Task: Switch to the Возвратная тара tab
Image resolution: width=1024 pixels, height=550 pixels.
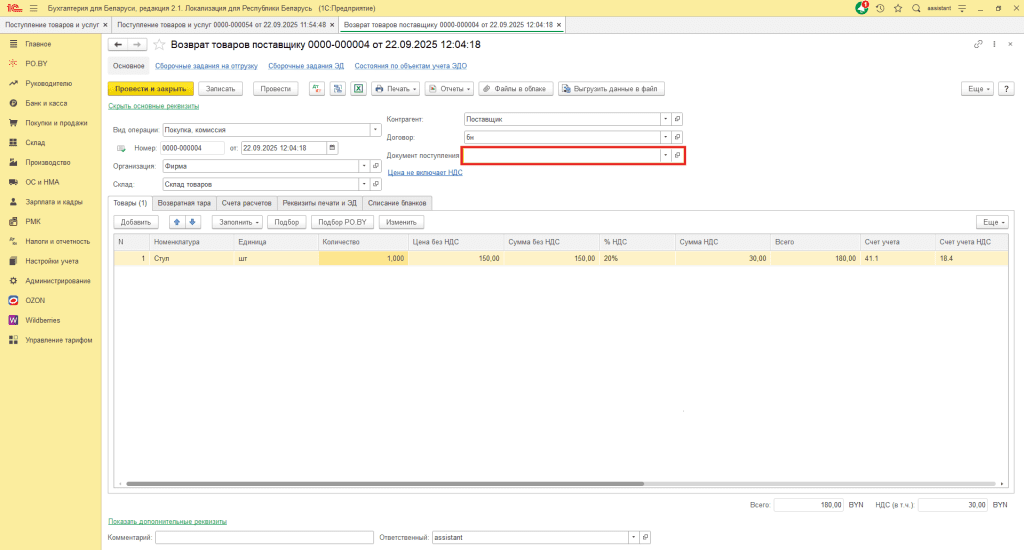Action: point(184,203)
